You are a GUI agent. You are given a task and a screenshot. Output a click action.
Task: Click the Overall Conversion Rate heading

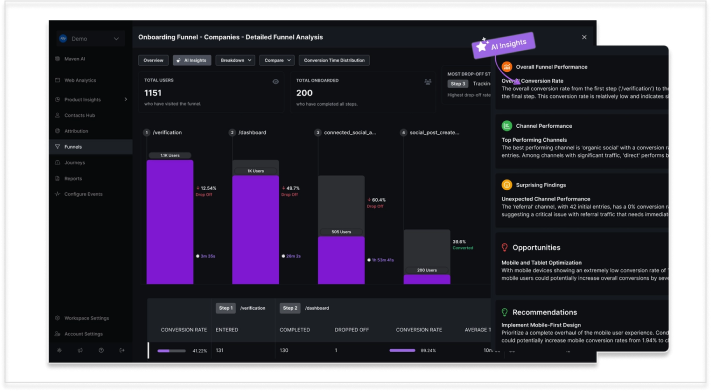click(532, 81)
